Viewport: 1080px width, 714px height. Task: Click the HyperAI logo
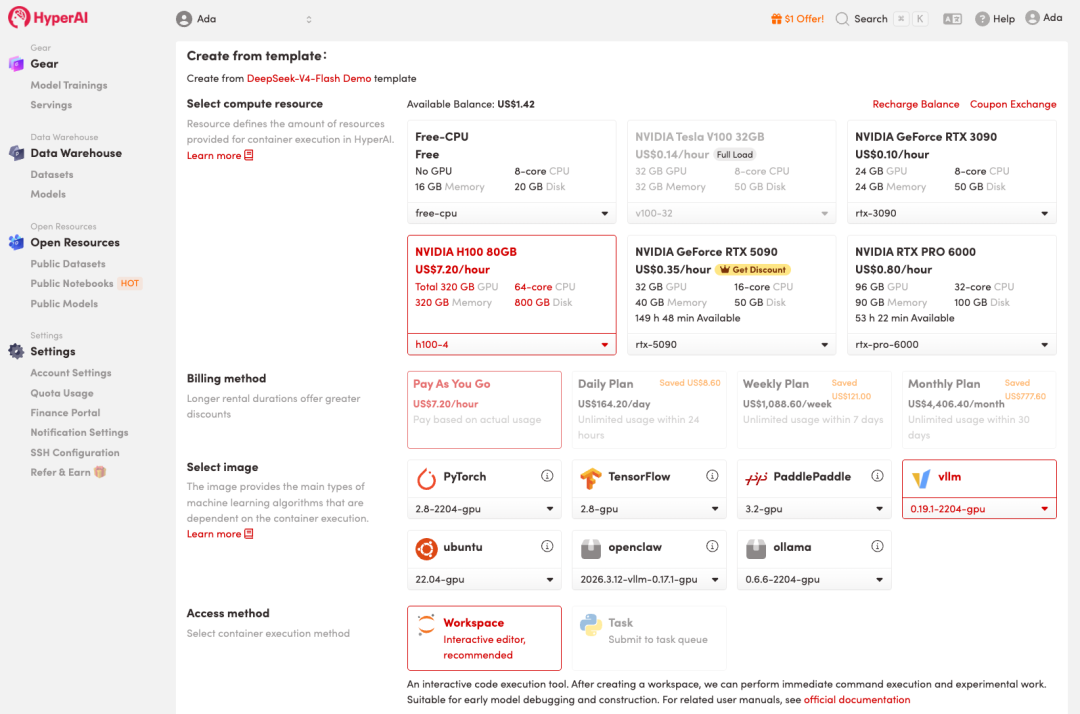(48, 17)
